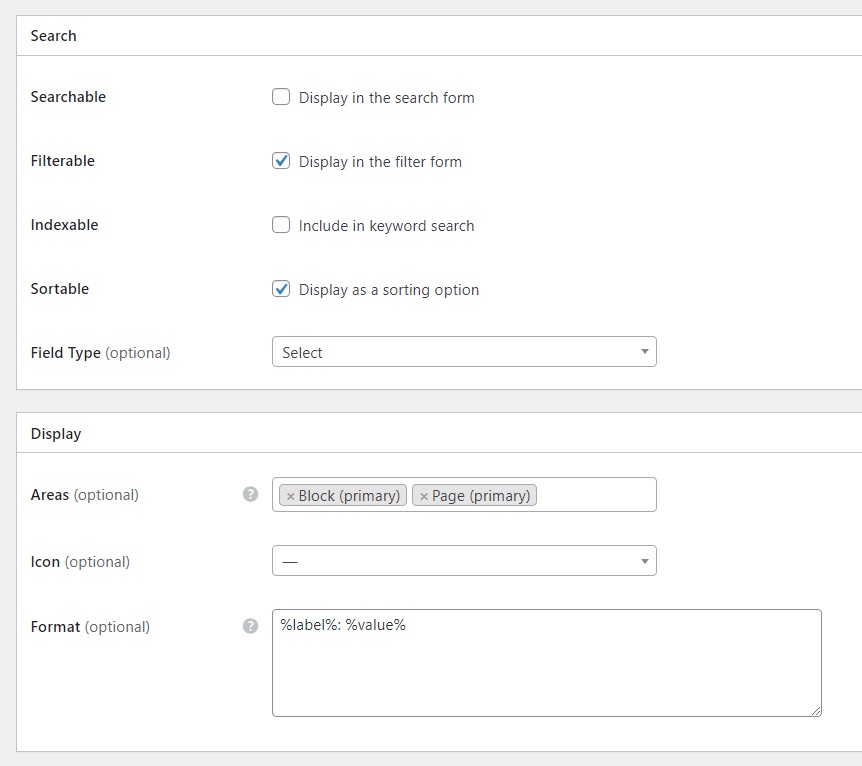Click the Sortable field label
This screenshot has height=766, width=862.
point(59,289)
